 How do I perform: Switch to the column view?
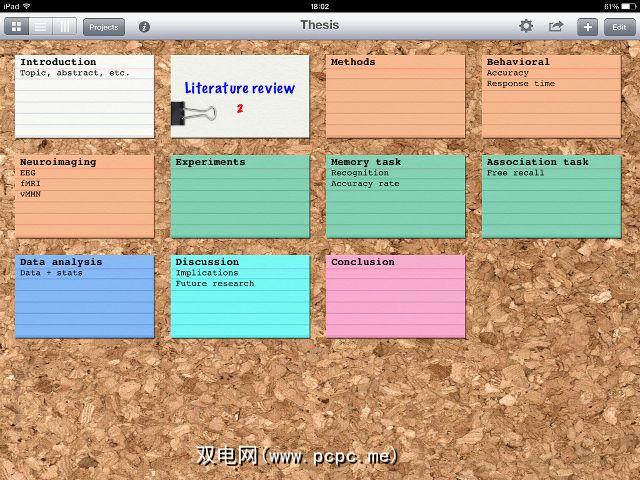point(64,27)
